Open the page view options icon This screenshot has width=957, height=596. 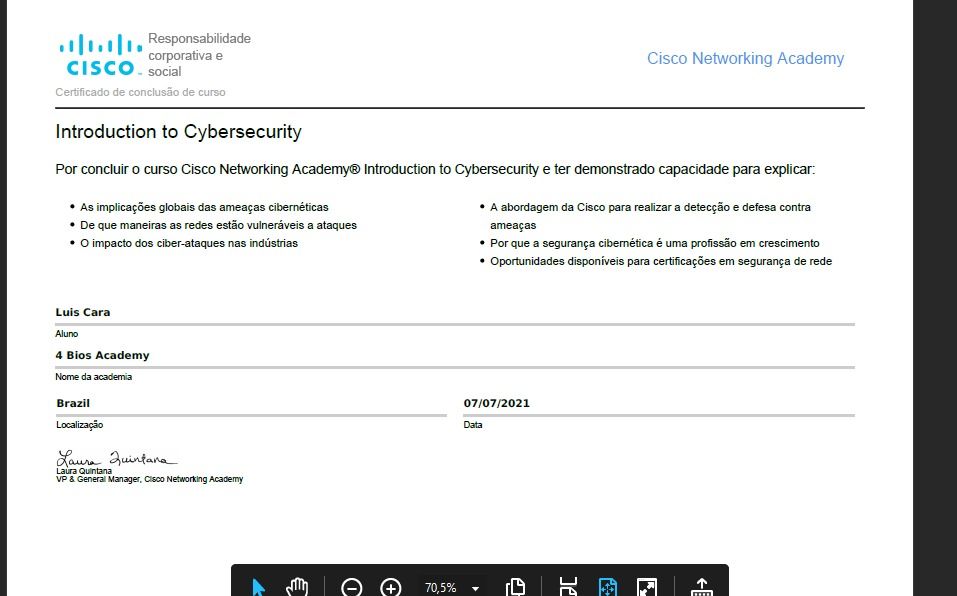click(x=516, y=587)
